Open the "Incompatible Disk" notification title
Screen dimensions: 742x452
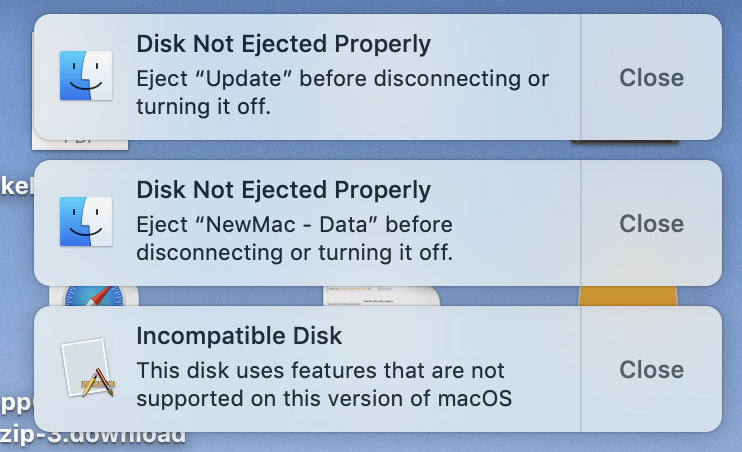click(x=239, y=336)
